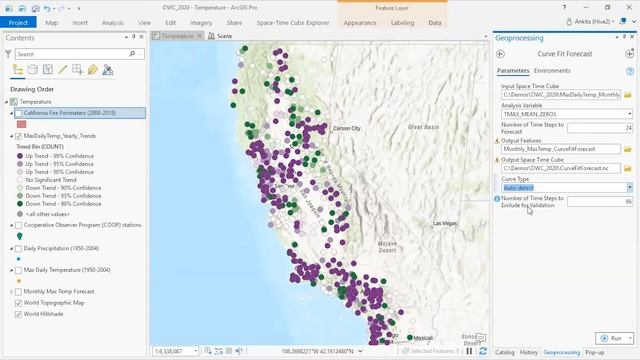
Task: Check the Monthly Max Temp Forecast layer
Action: point(18,291)
